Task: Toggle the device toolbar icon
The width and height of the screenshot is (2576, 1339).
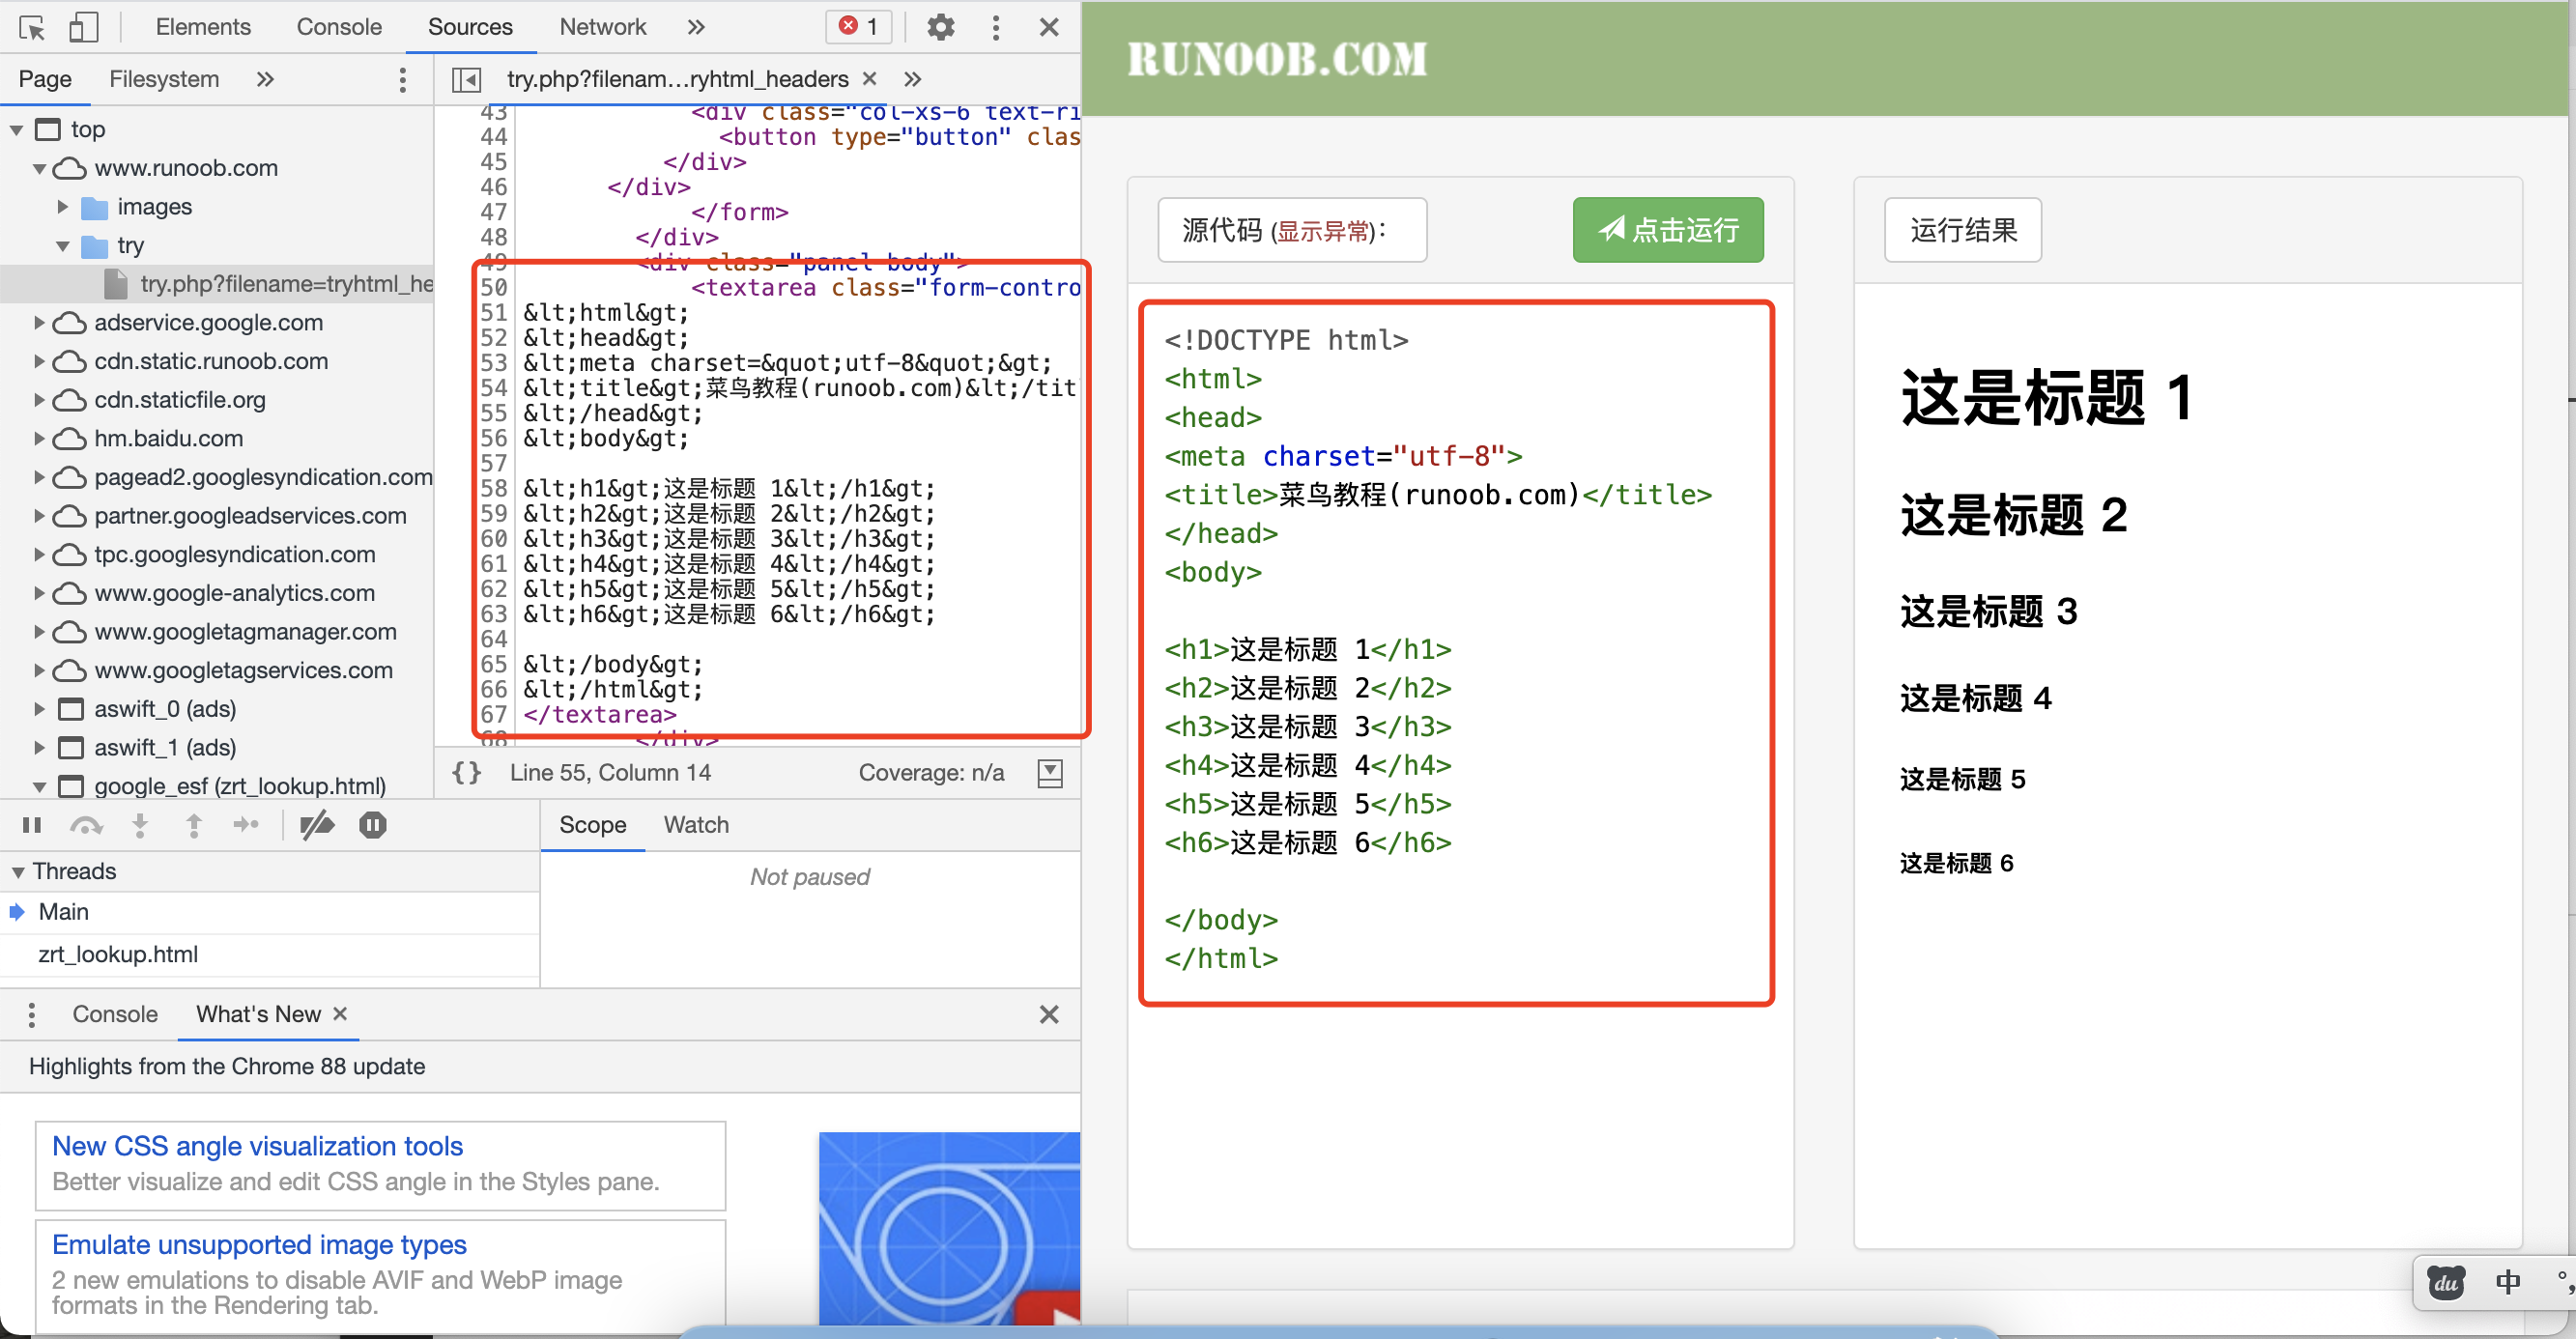Action: click(83, 27)
